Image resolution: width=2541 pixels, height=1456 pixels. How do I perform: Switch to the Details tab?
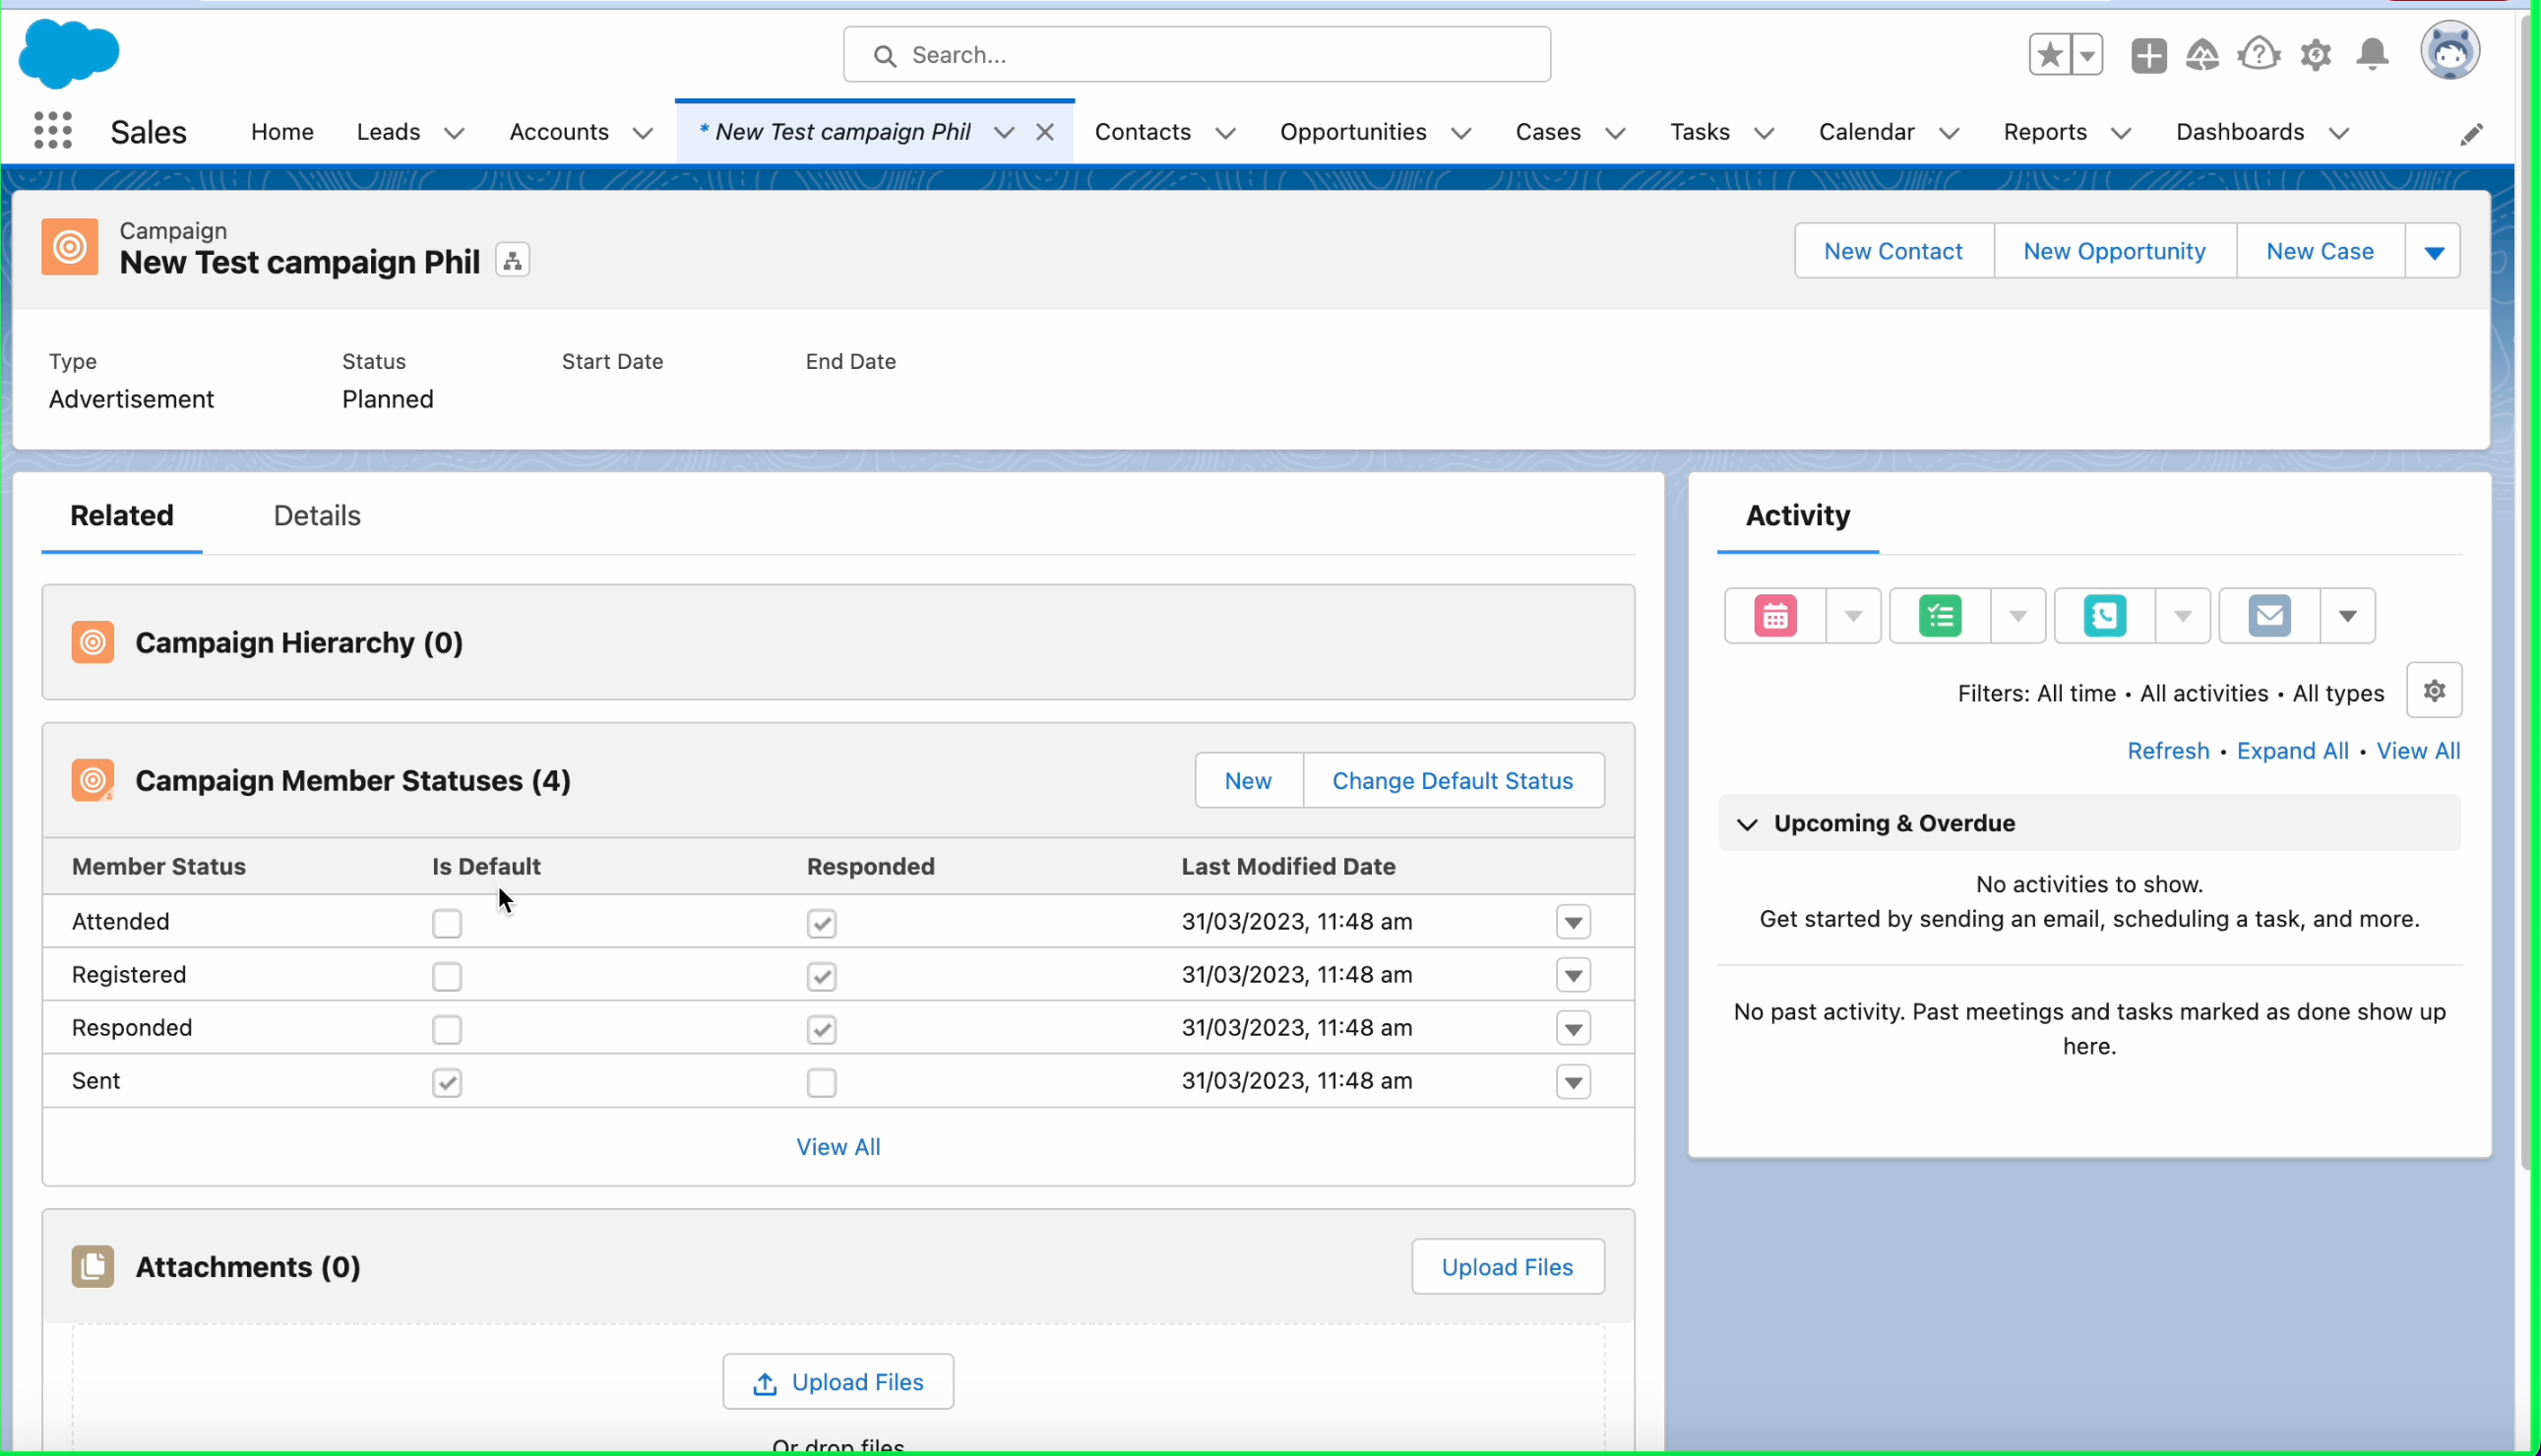(317, 516)
